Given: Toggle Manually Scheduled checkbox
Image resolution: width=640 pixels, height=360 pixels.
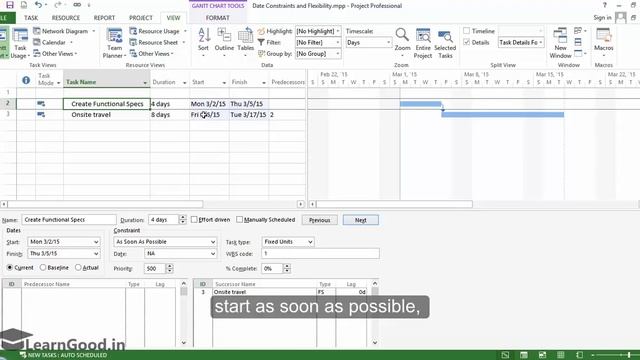Looking at the screenshot, I should (240, 220).
